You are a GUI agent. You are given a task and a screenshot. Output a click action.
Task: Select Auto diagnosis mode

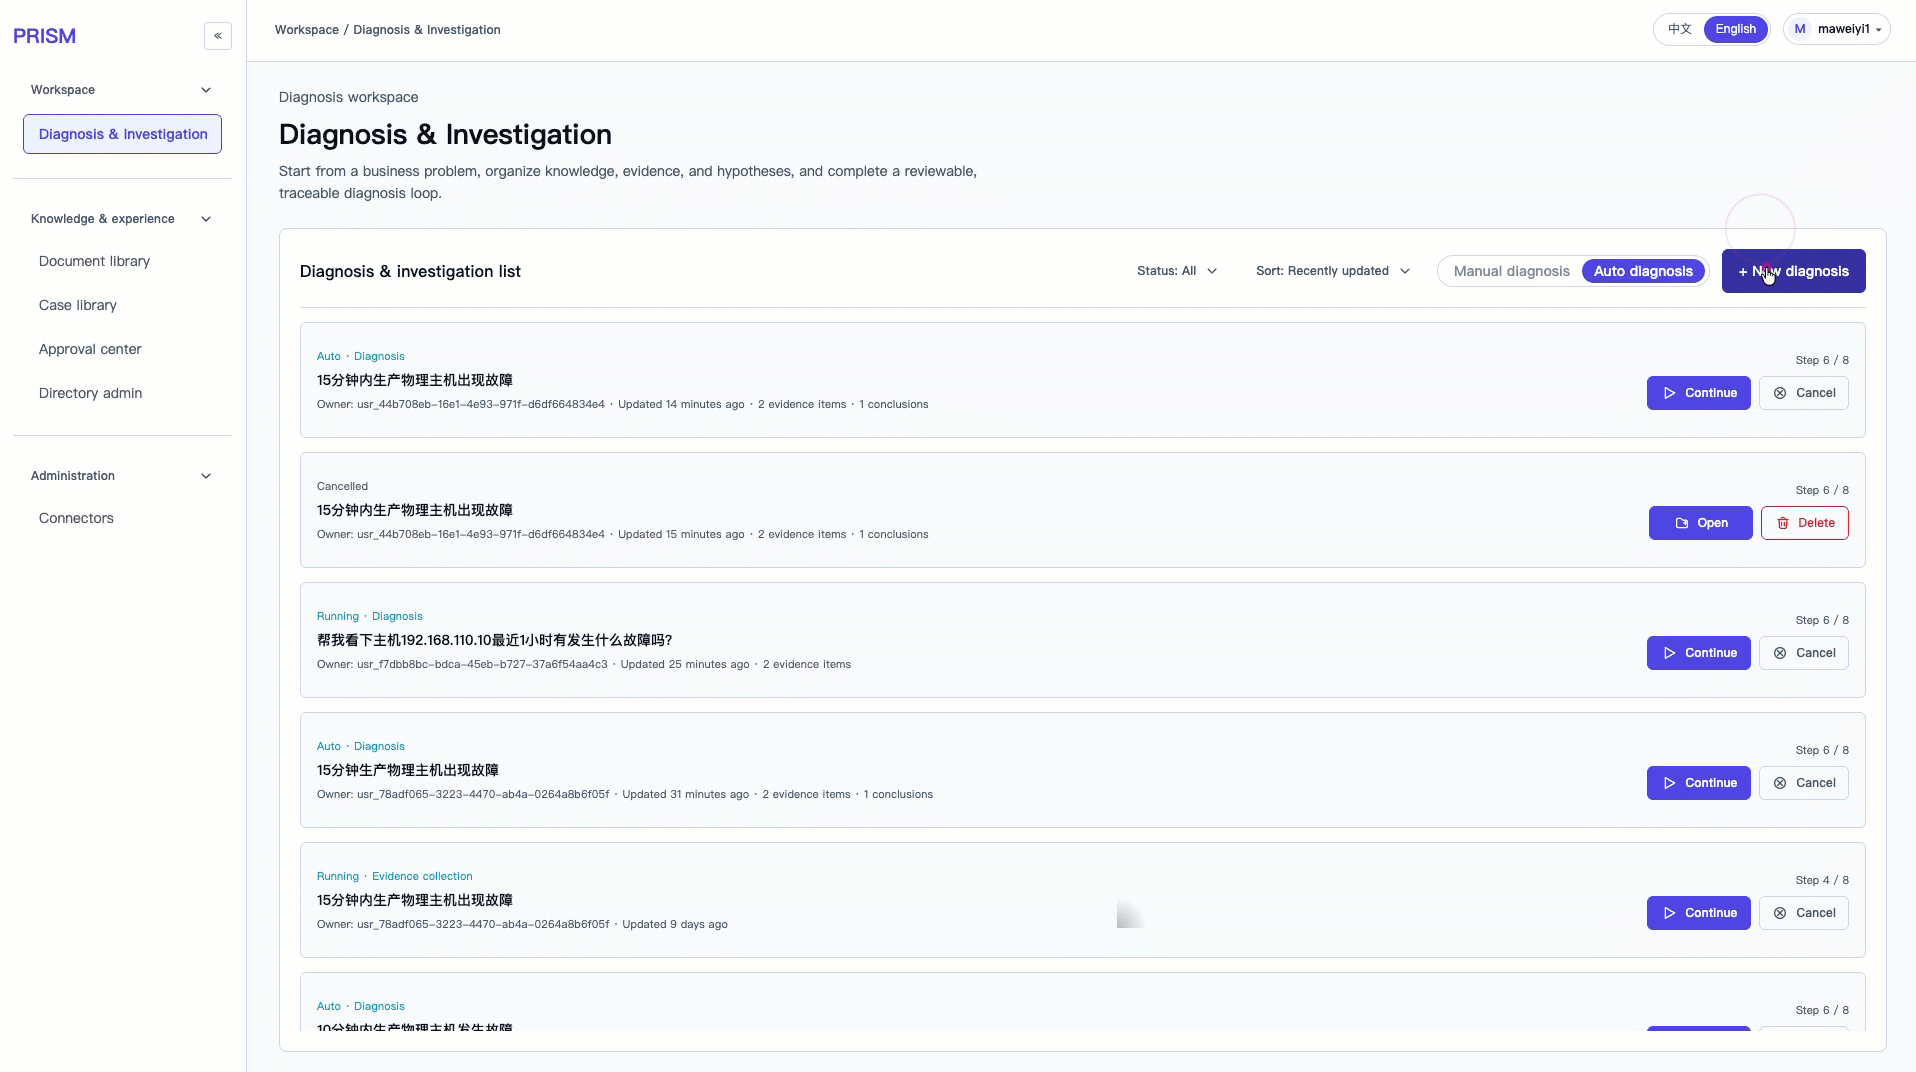[1643, 271]
